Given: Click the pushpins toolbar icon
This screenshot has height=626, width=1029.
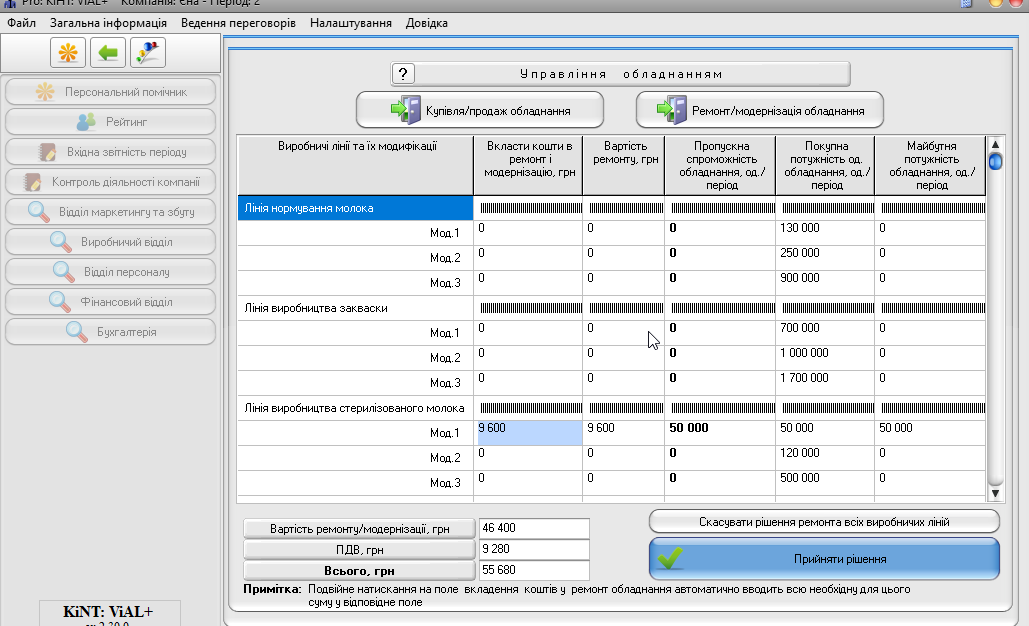Looking at the screenshot, I should 148,52.
